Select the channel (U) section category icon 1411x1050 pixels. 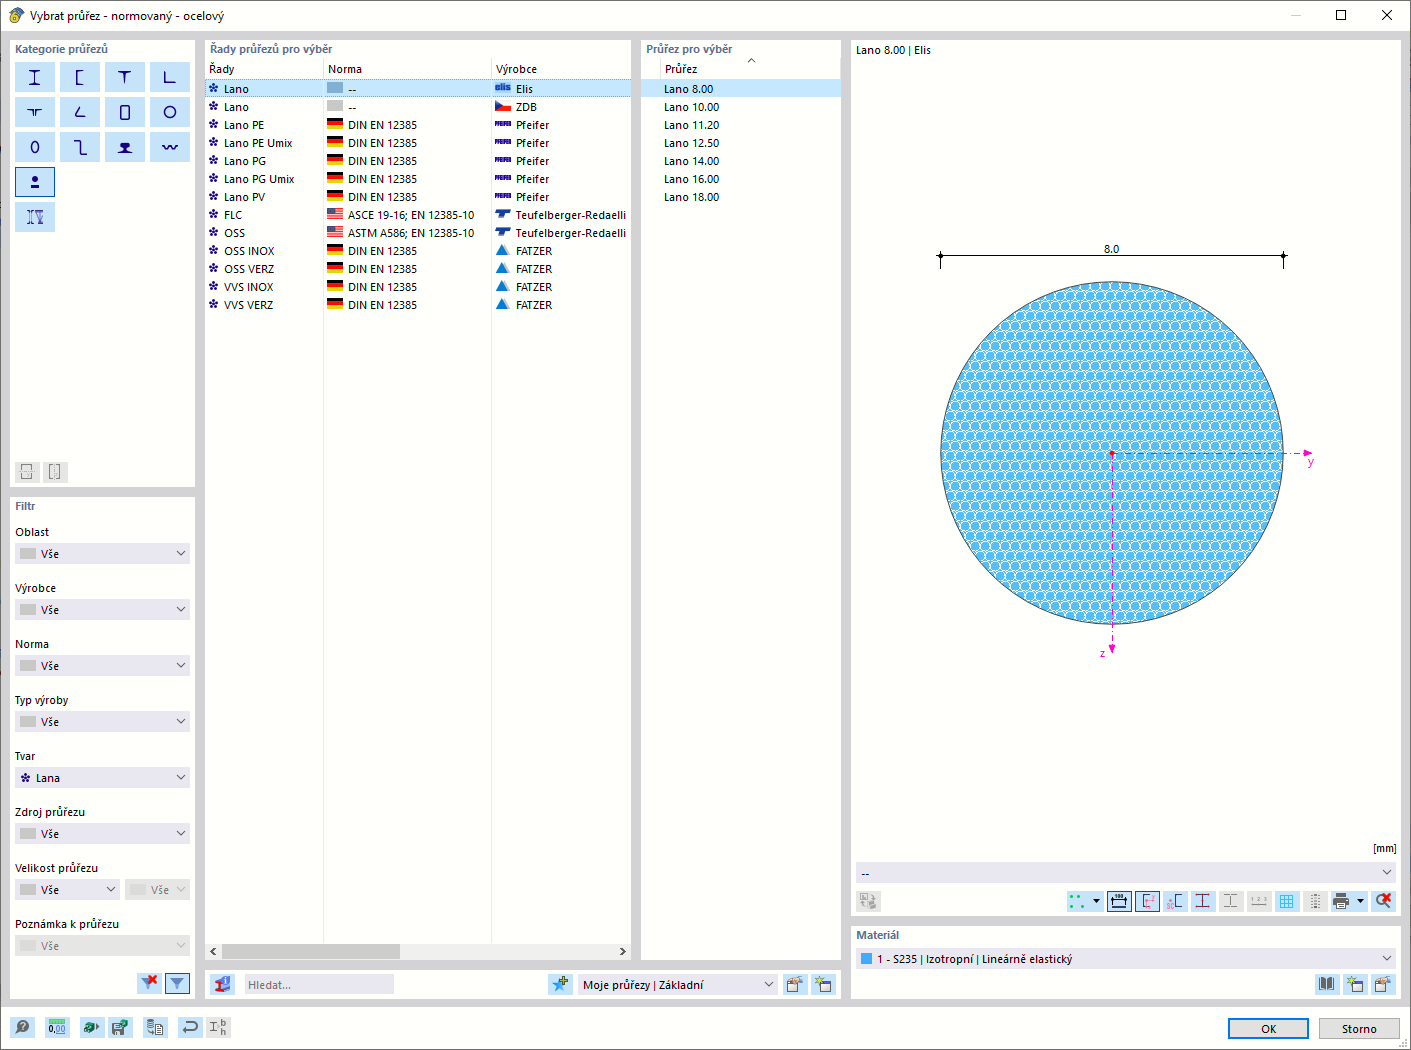[x=80, y=77]
